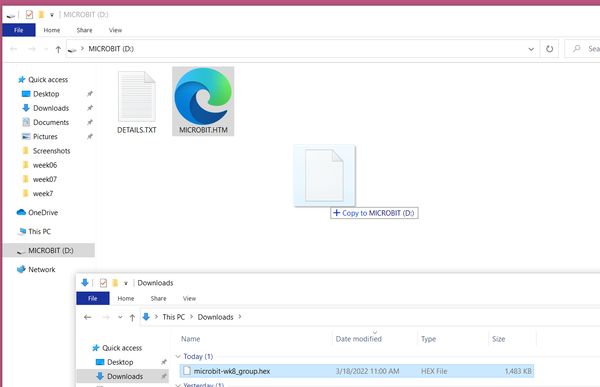
Task: Expand chevron after Downloads in breadcrumb
Action: (x=240, y=317)
